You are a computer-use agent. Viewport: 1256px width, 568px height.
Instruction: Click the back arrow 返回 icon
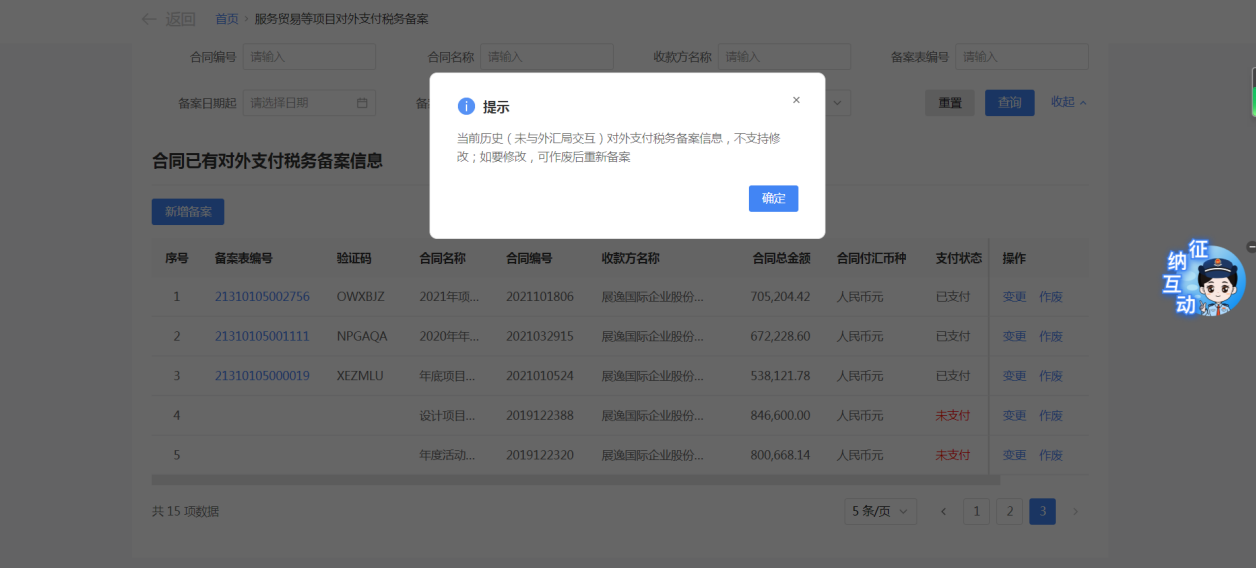pyautogui.click(x=149, y=19)
